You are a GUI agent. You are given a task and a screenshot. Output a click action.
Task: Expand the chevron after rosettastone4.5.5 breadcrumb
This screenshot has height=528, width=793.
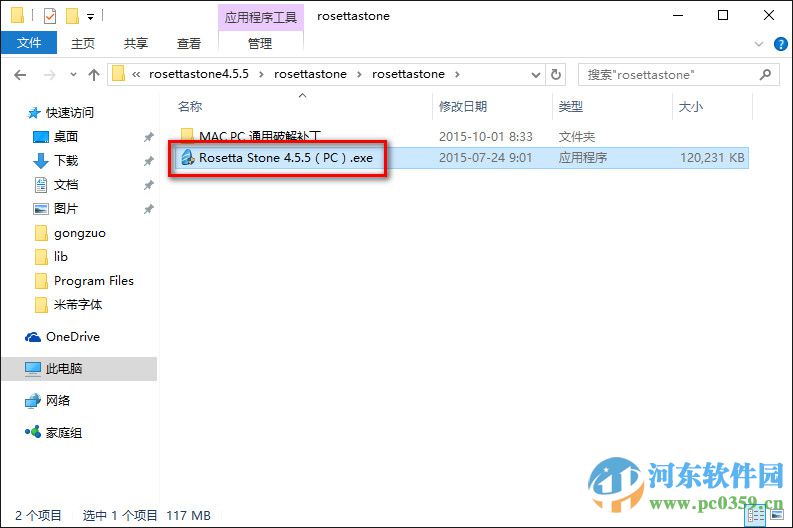pyautogui.click(x=261, y=74)
